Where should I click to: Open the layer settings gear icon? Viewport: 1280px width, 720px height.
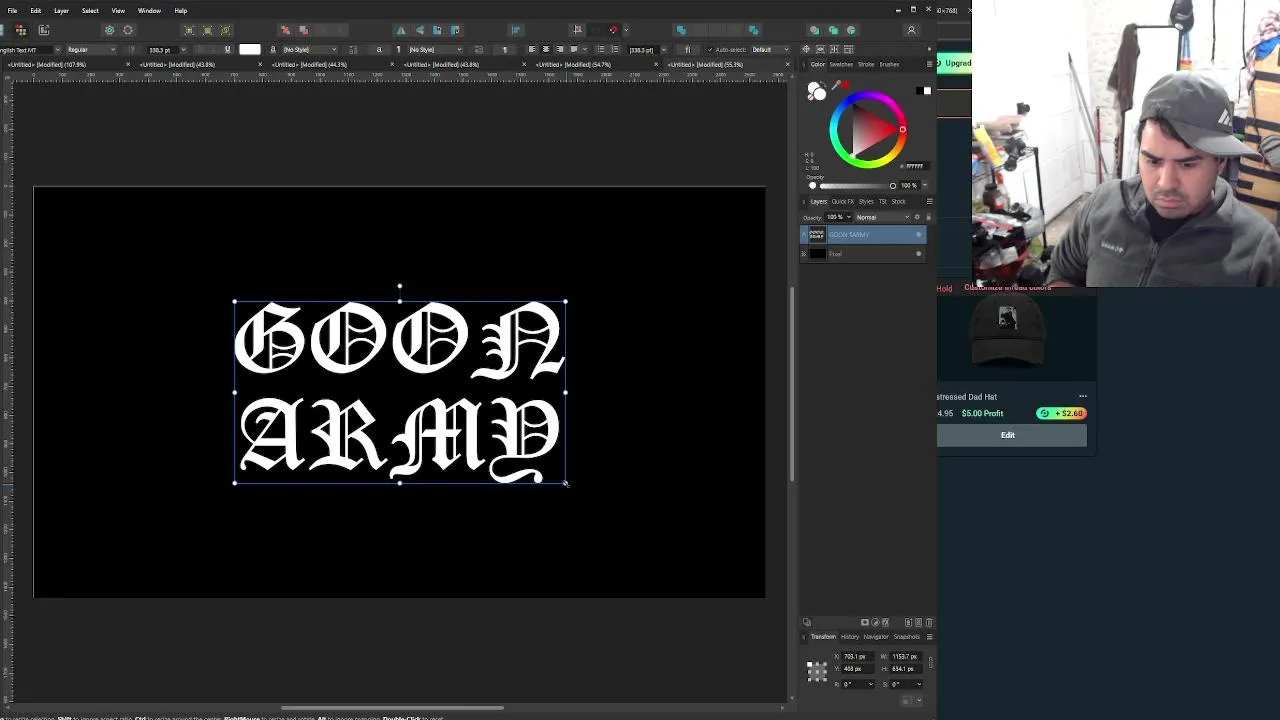(917, 217)
